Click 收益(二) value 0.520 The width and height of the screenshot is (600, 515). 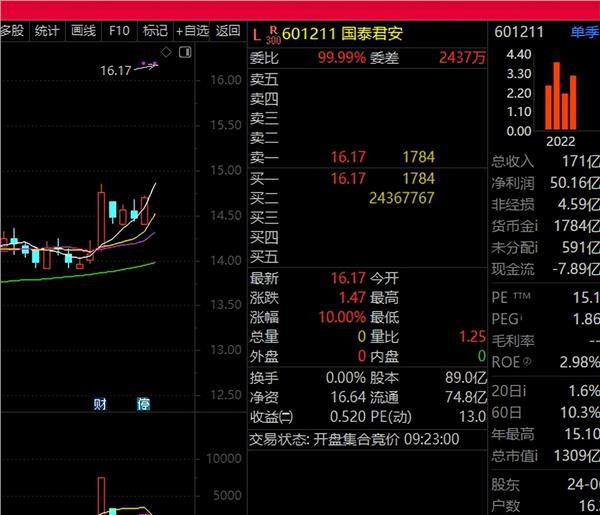click(x=348, y=417)
